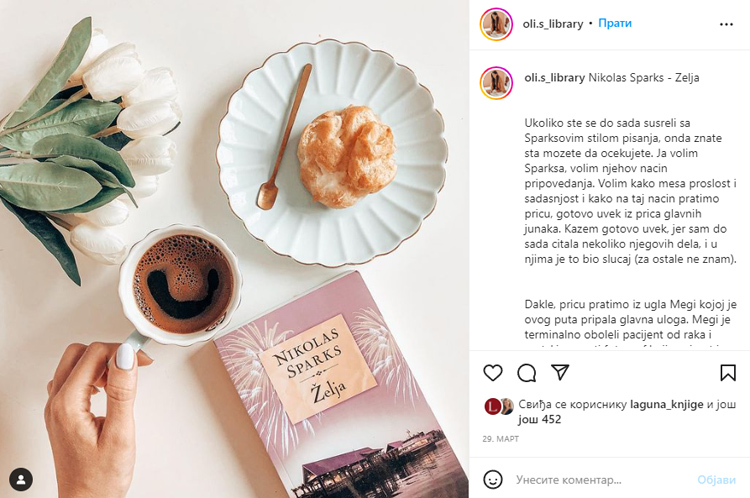The height and width of the screenshot is (498, 750).
Task: Click the liker avatars next to likes text
Action: (x=499, y=407)
